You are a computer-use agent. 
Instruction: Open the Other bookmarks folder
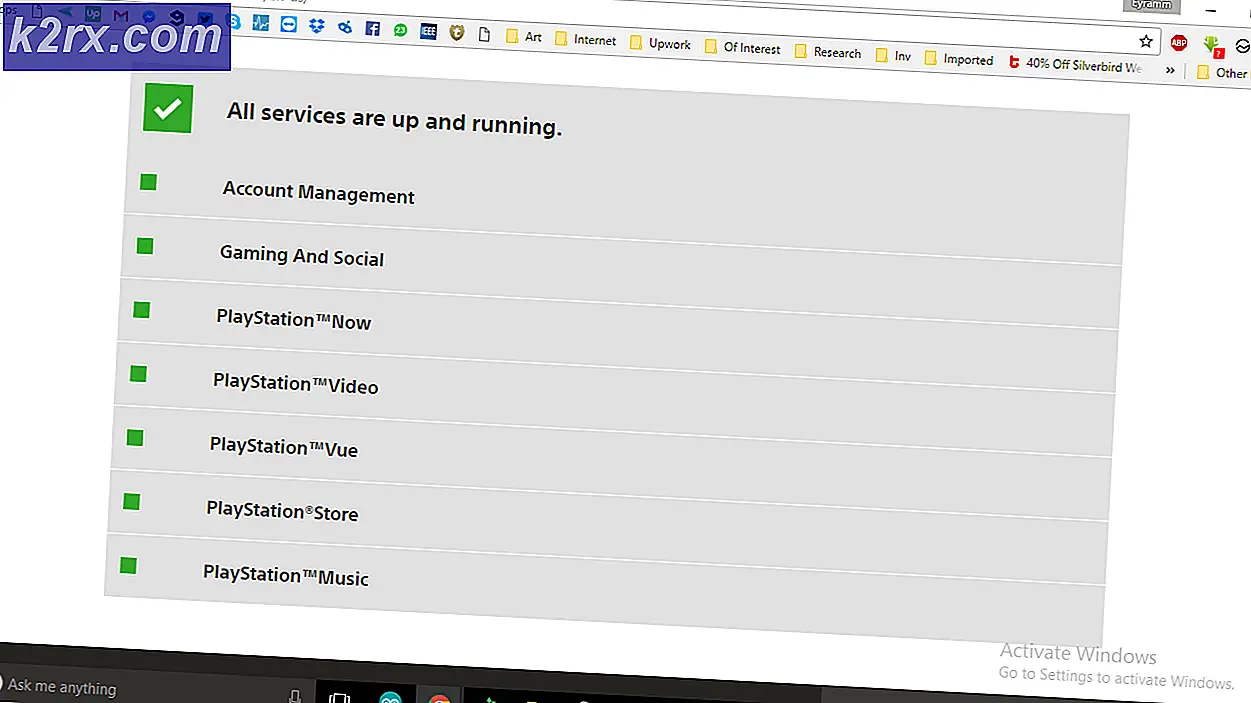coord(1222,72)
